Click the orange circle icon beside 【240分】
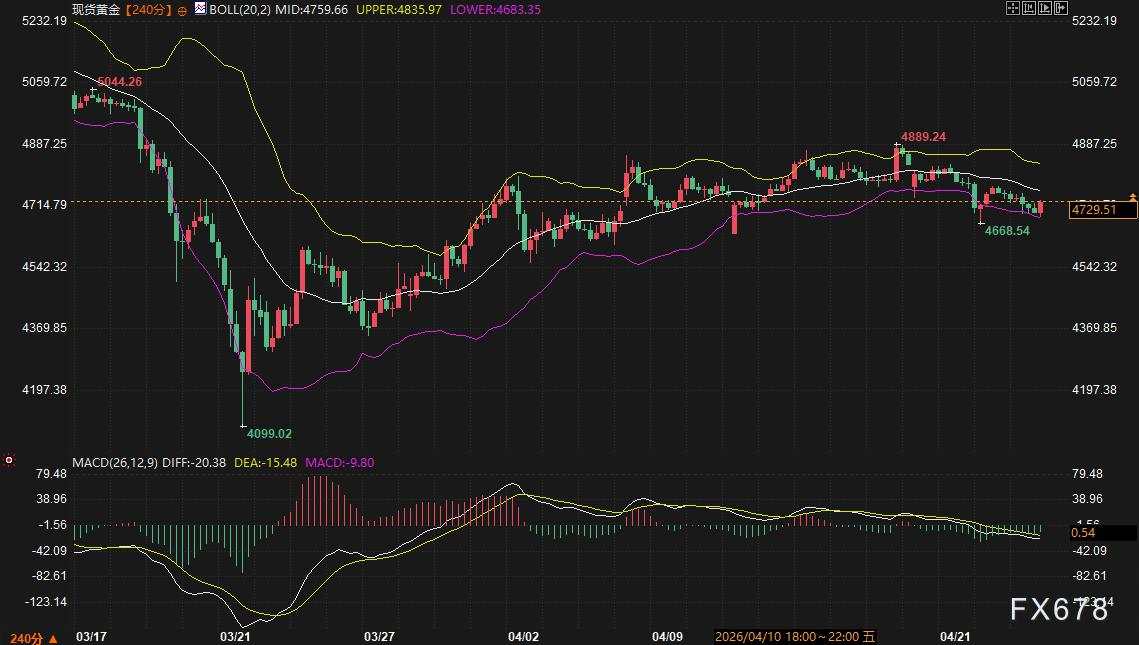 click(182, 10)
